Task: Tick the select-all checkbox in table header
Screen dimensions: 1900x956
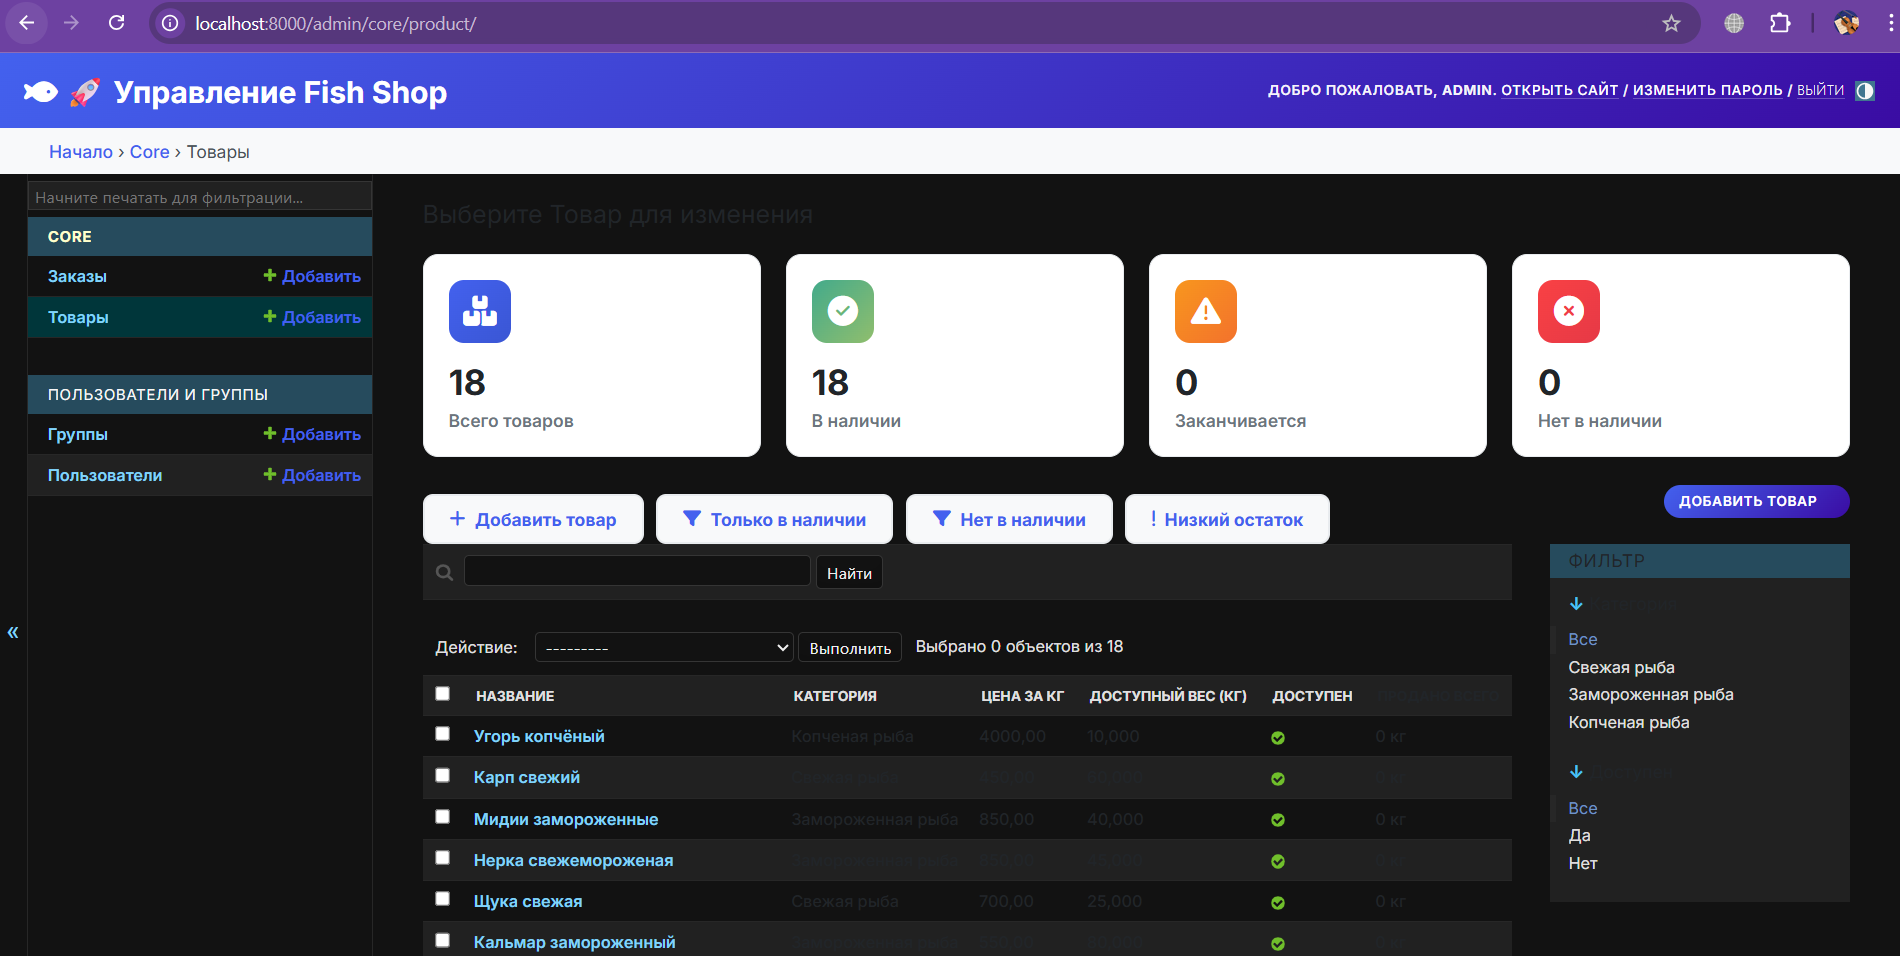Action: 443,694
